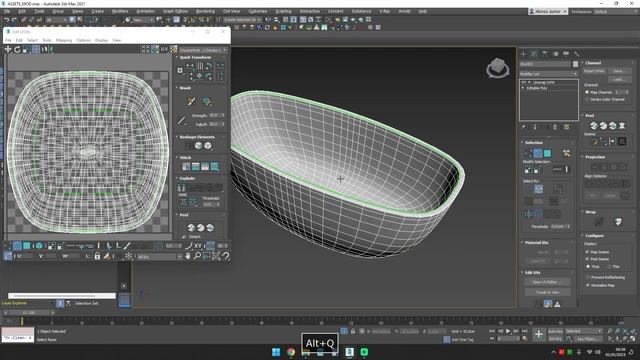The width and height of the screenshot is (640, 360).
Task: Toggle Map Seams checkbox
Action: click(587, 252)
